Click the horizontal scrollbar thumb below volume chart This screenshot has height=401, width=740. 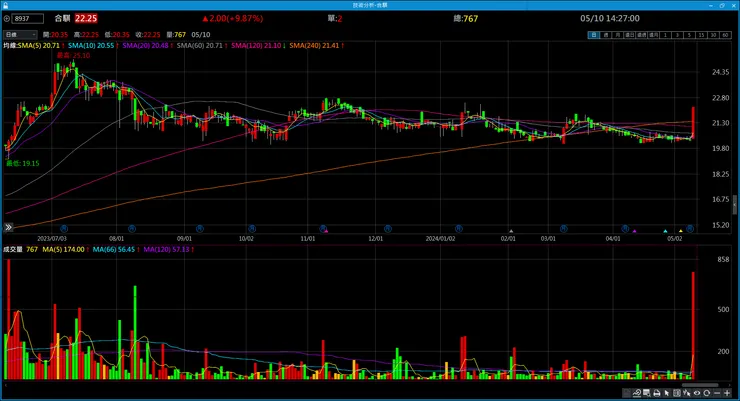[x=700, y=385]
